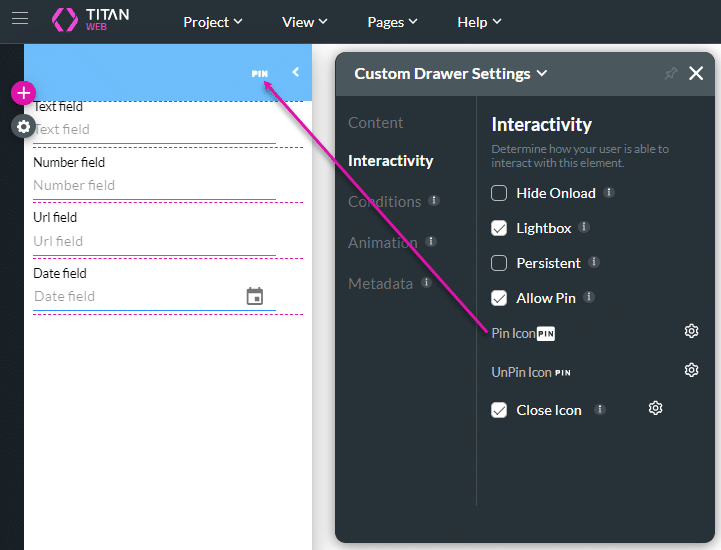The height and width of the screenshot is (550, 721).
Task: Open the drawer settings gear icon
Action: (23, 126)
